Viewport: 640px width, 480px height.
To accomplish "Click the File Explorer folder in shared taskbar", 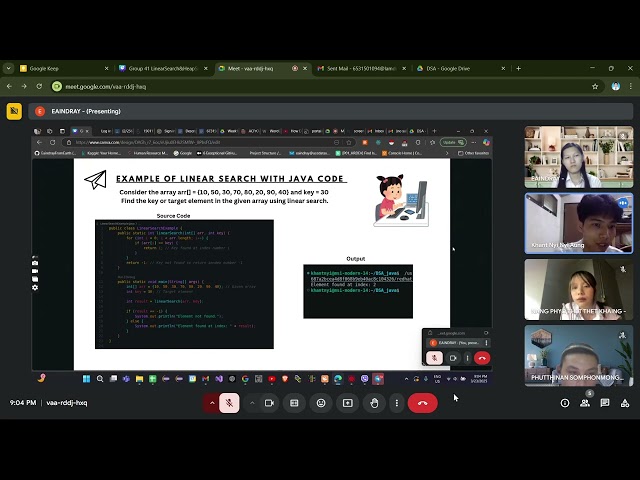I will click(140, 379).
